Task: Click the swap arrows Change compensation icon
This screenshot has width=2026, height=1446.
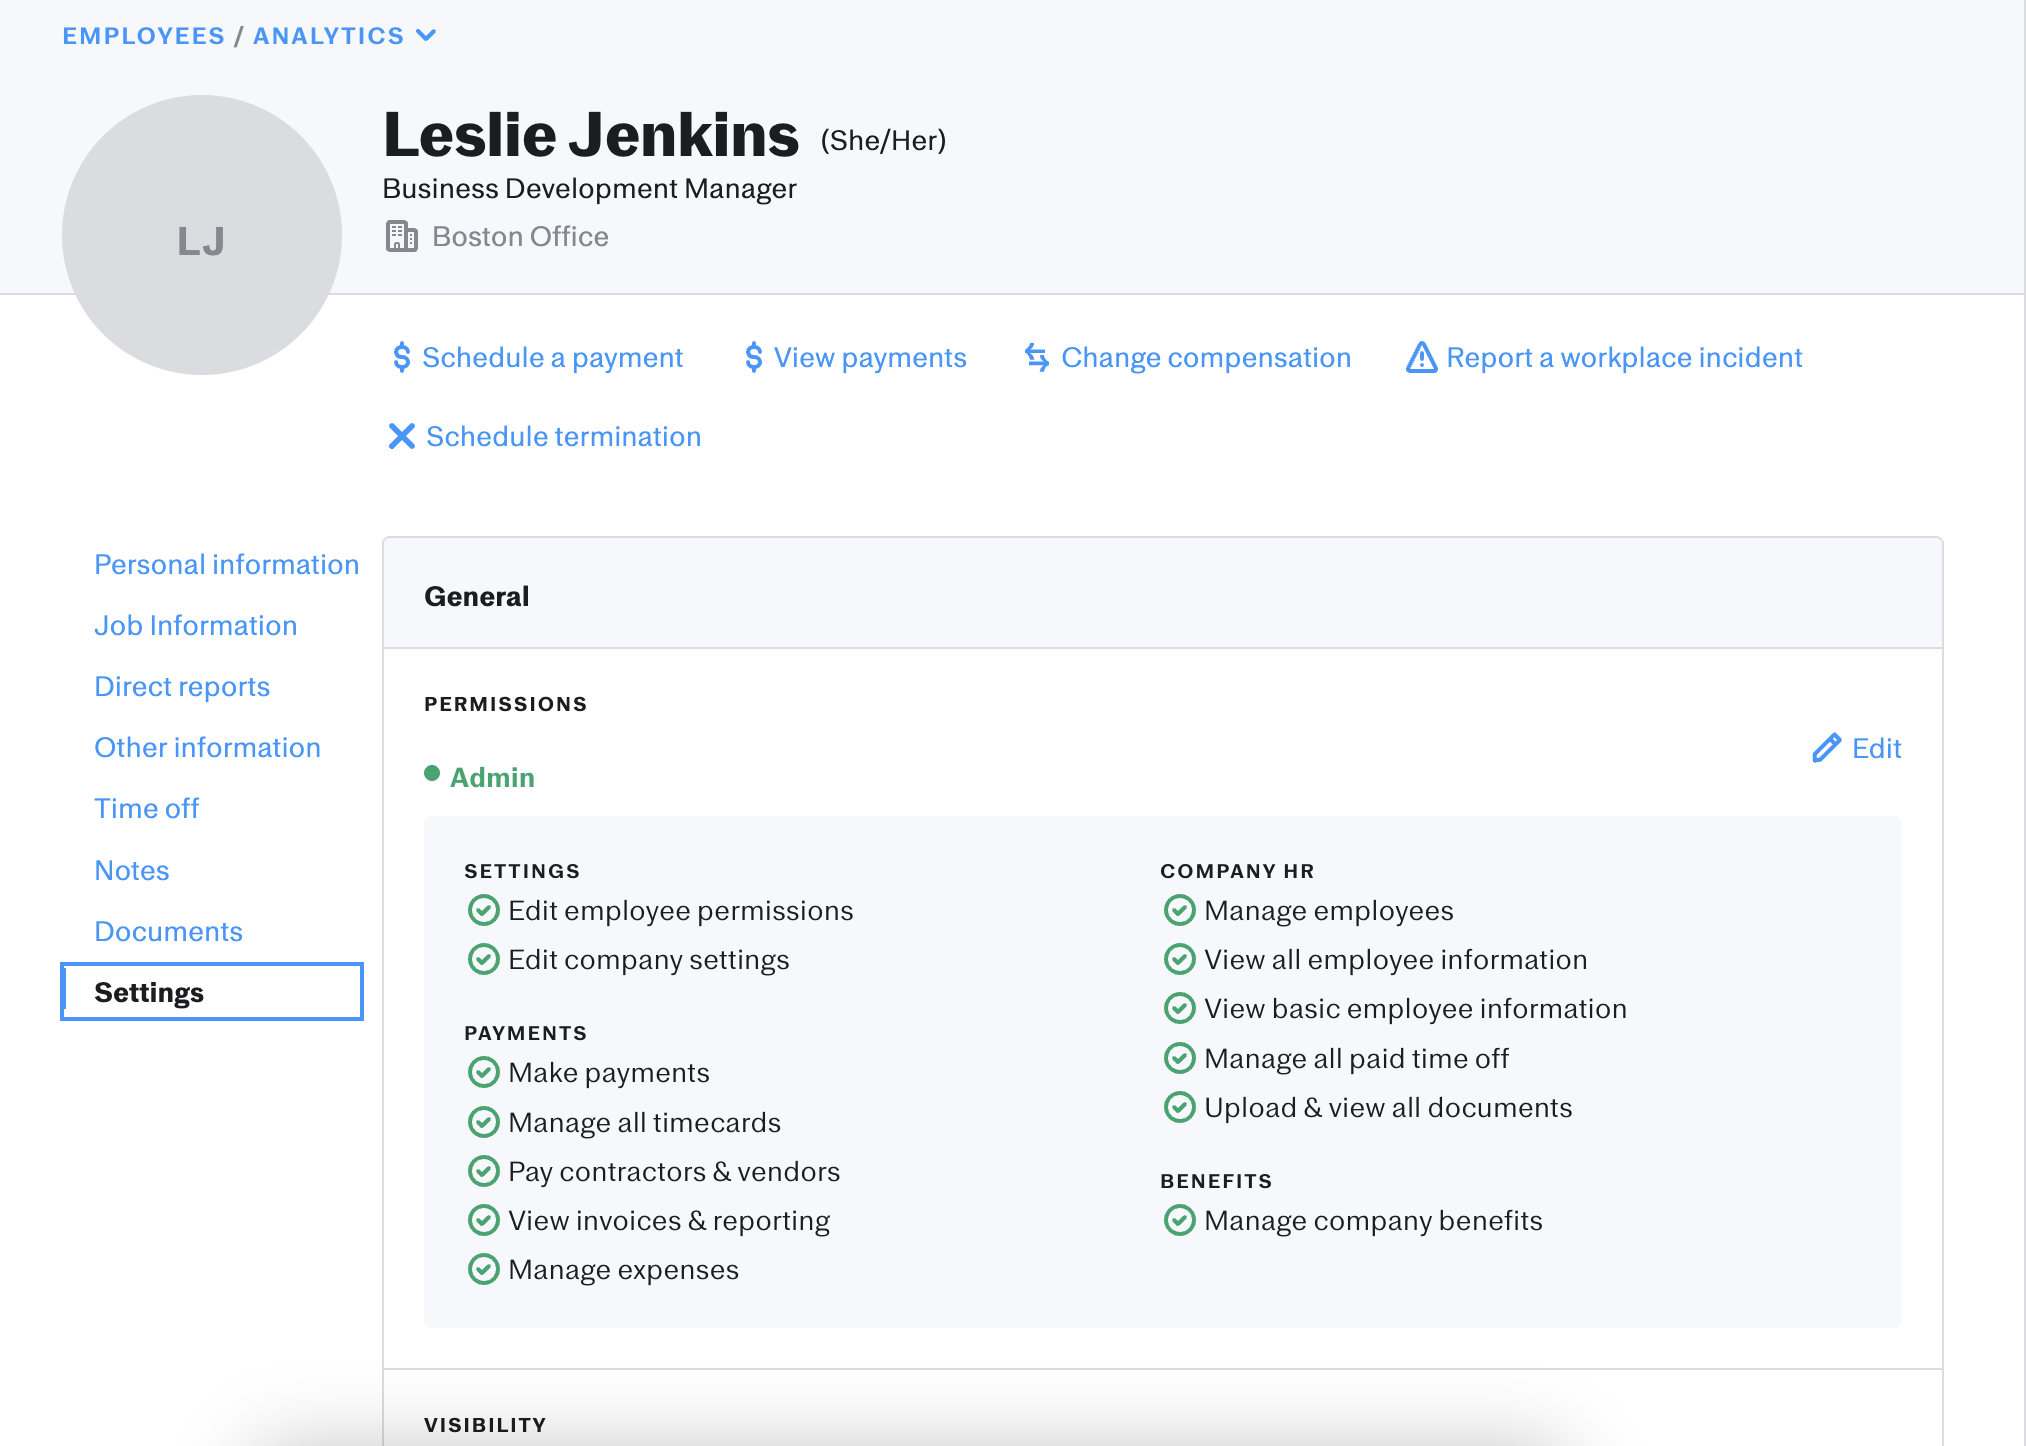Action: [1037, 357]
